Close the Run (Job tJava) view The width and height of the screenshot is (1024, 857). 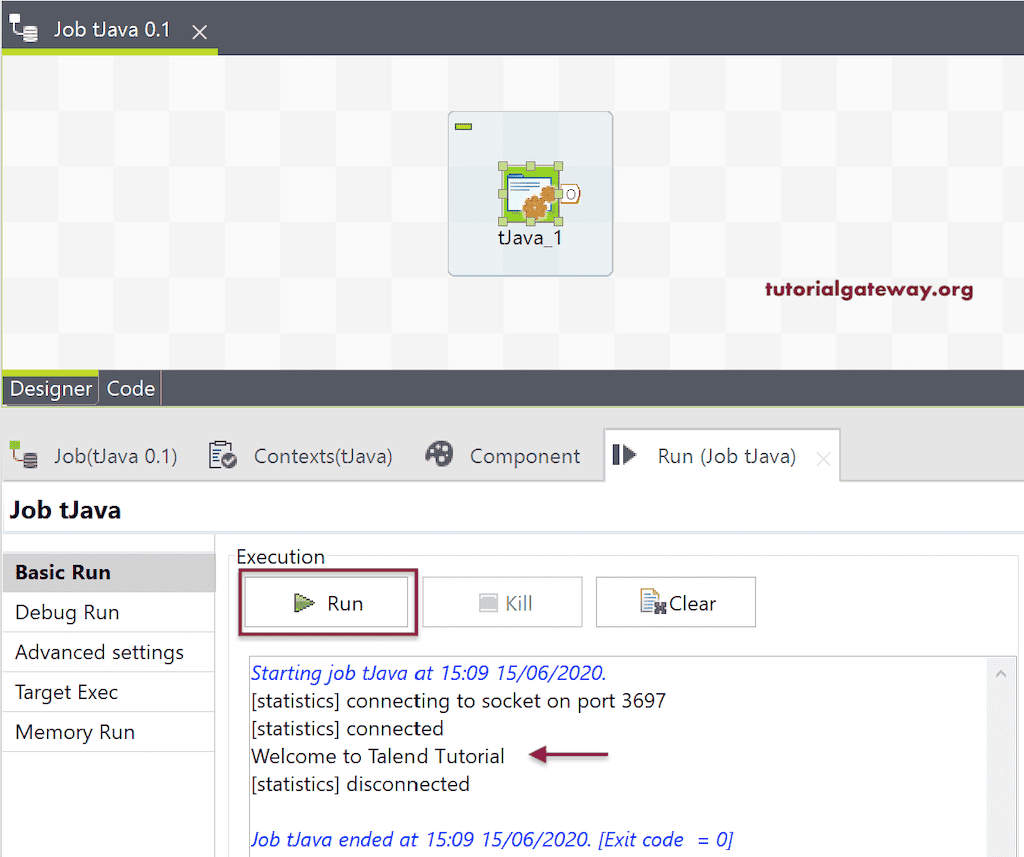tap(823, 459)
